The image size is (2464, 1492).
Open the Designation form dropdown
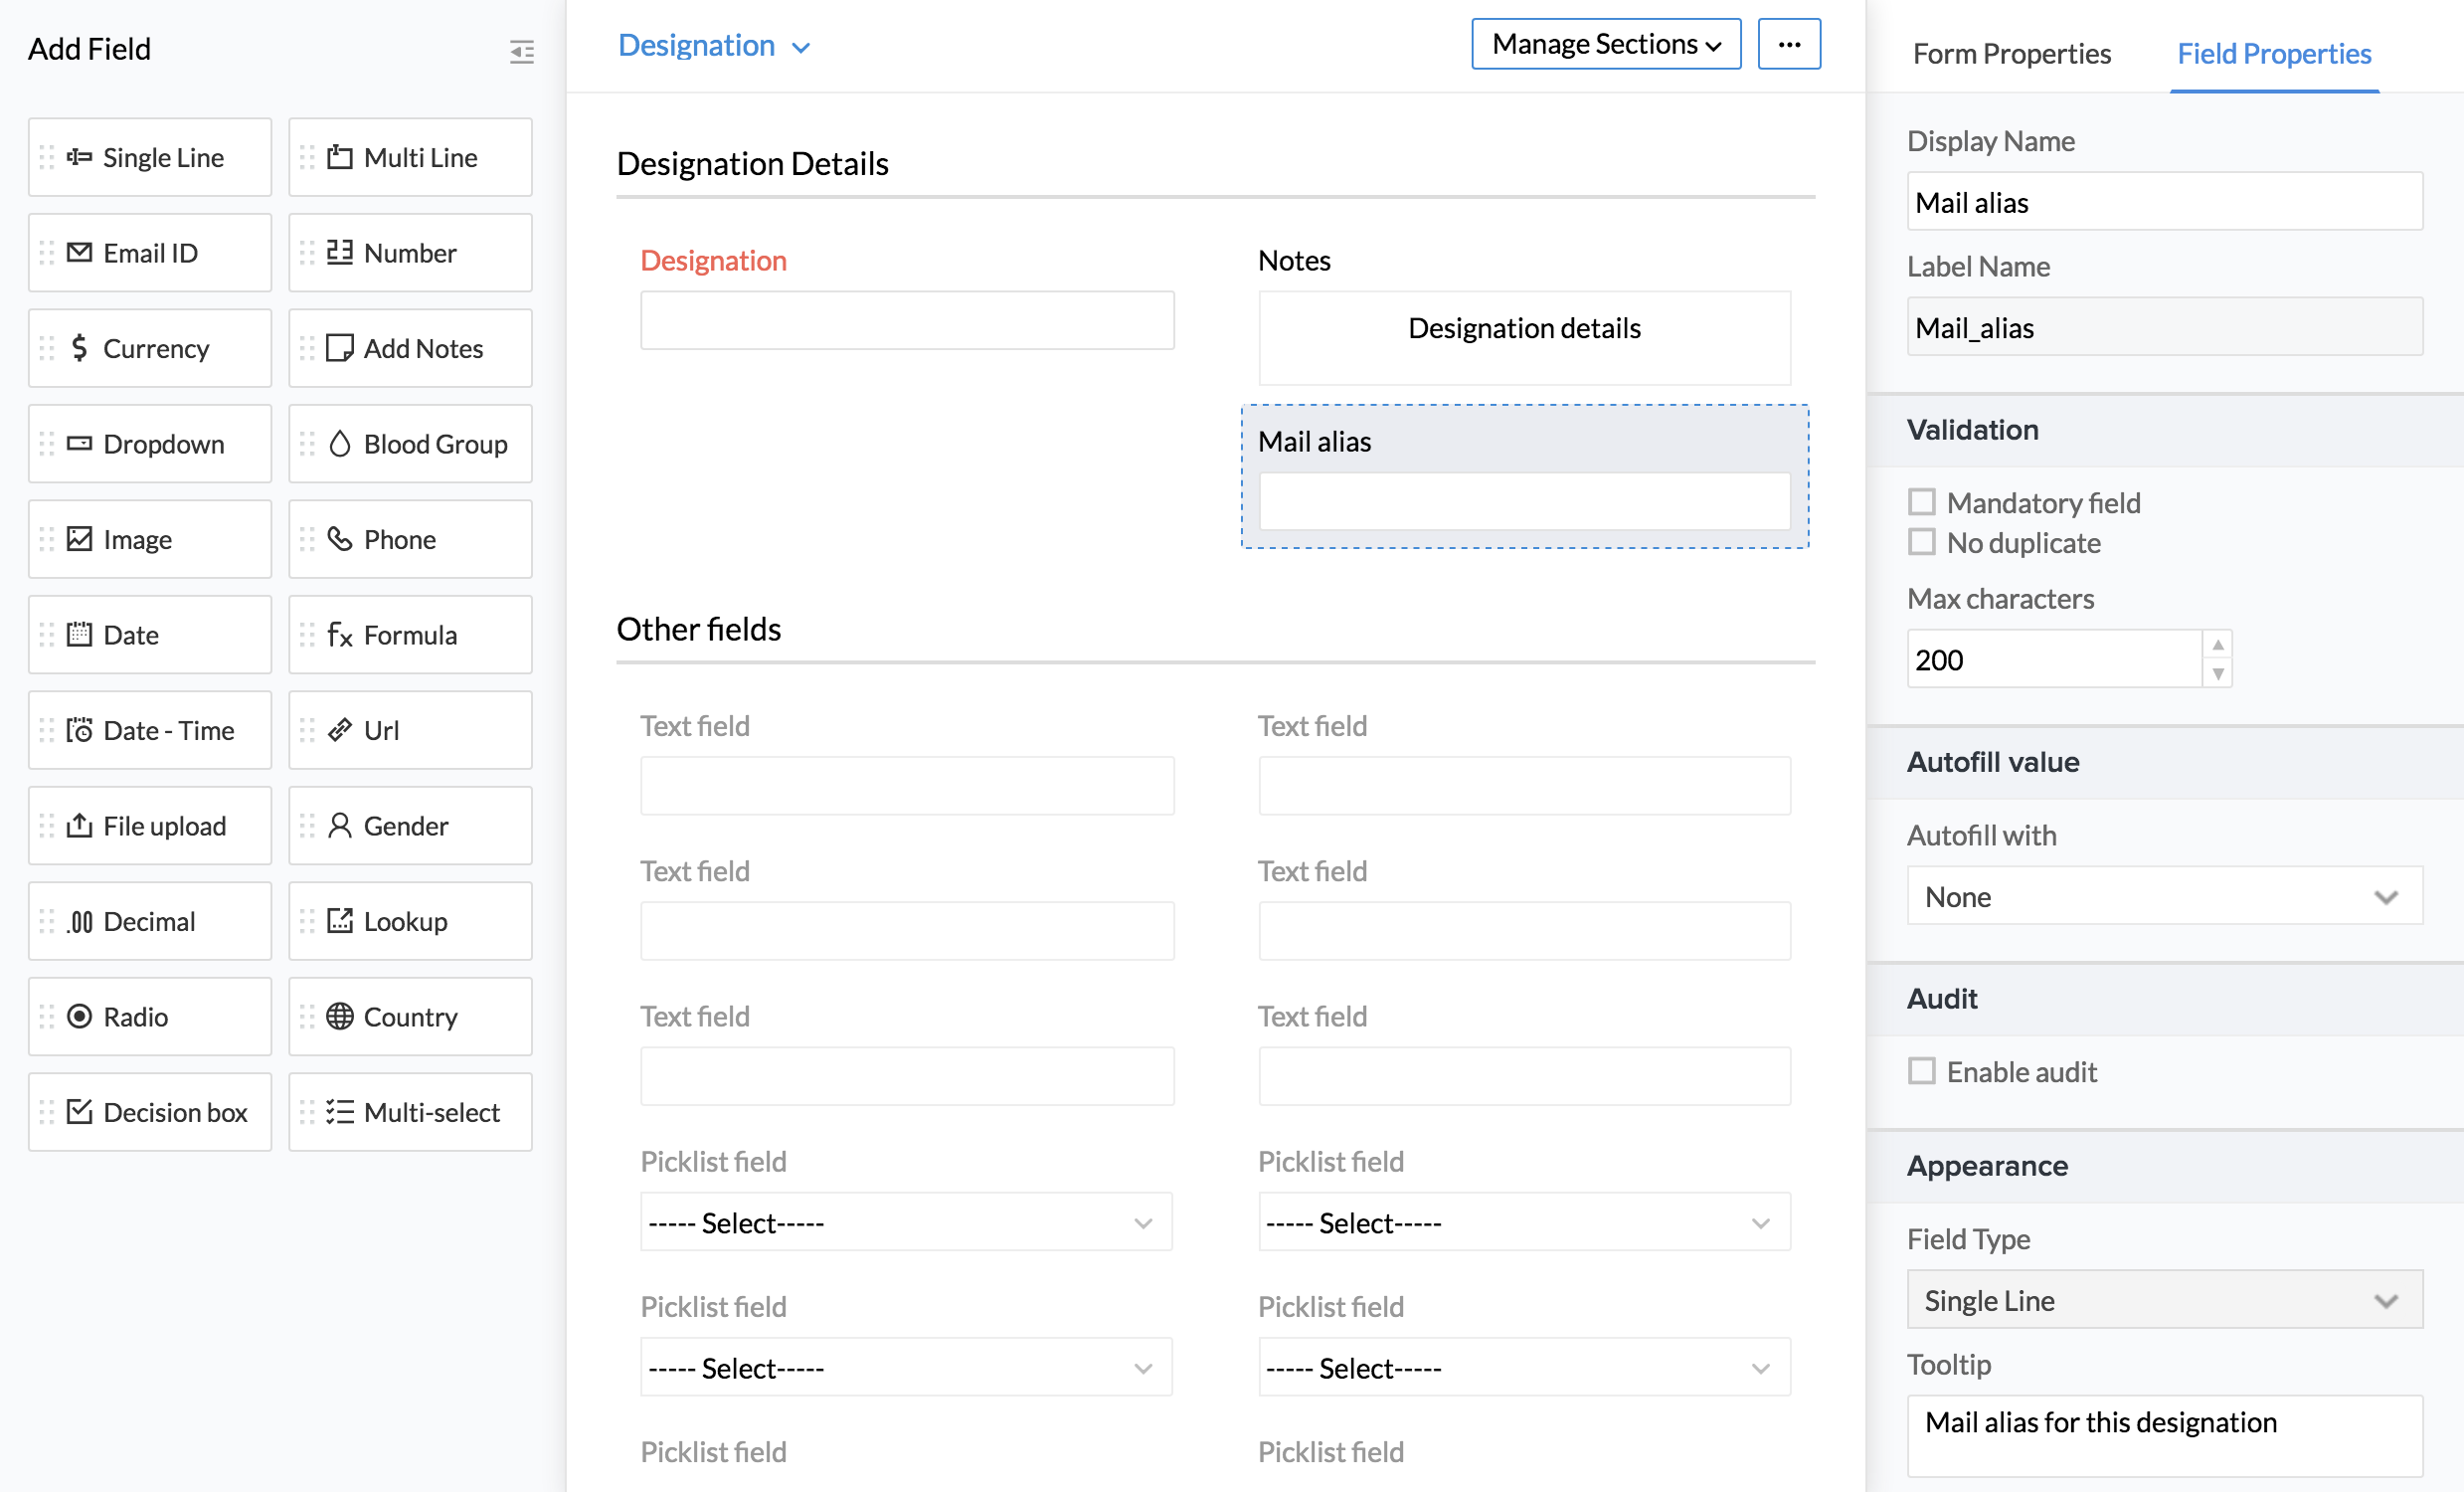point(714,46)
